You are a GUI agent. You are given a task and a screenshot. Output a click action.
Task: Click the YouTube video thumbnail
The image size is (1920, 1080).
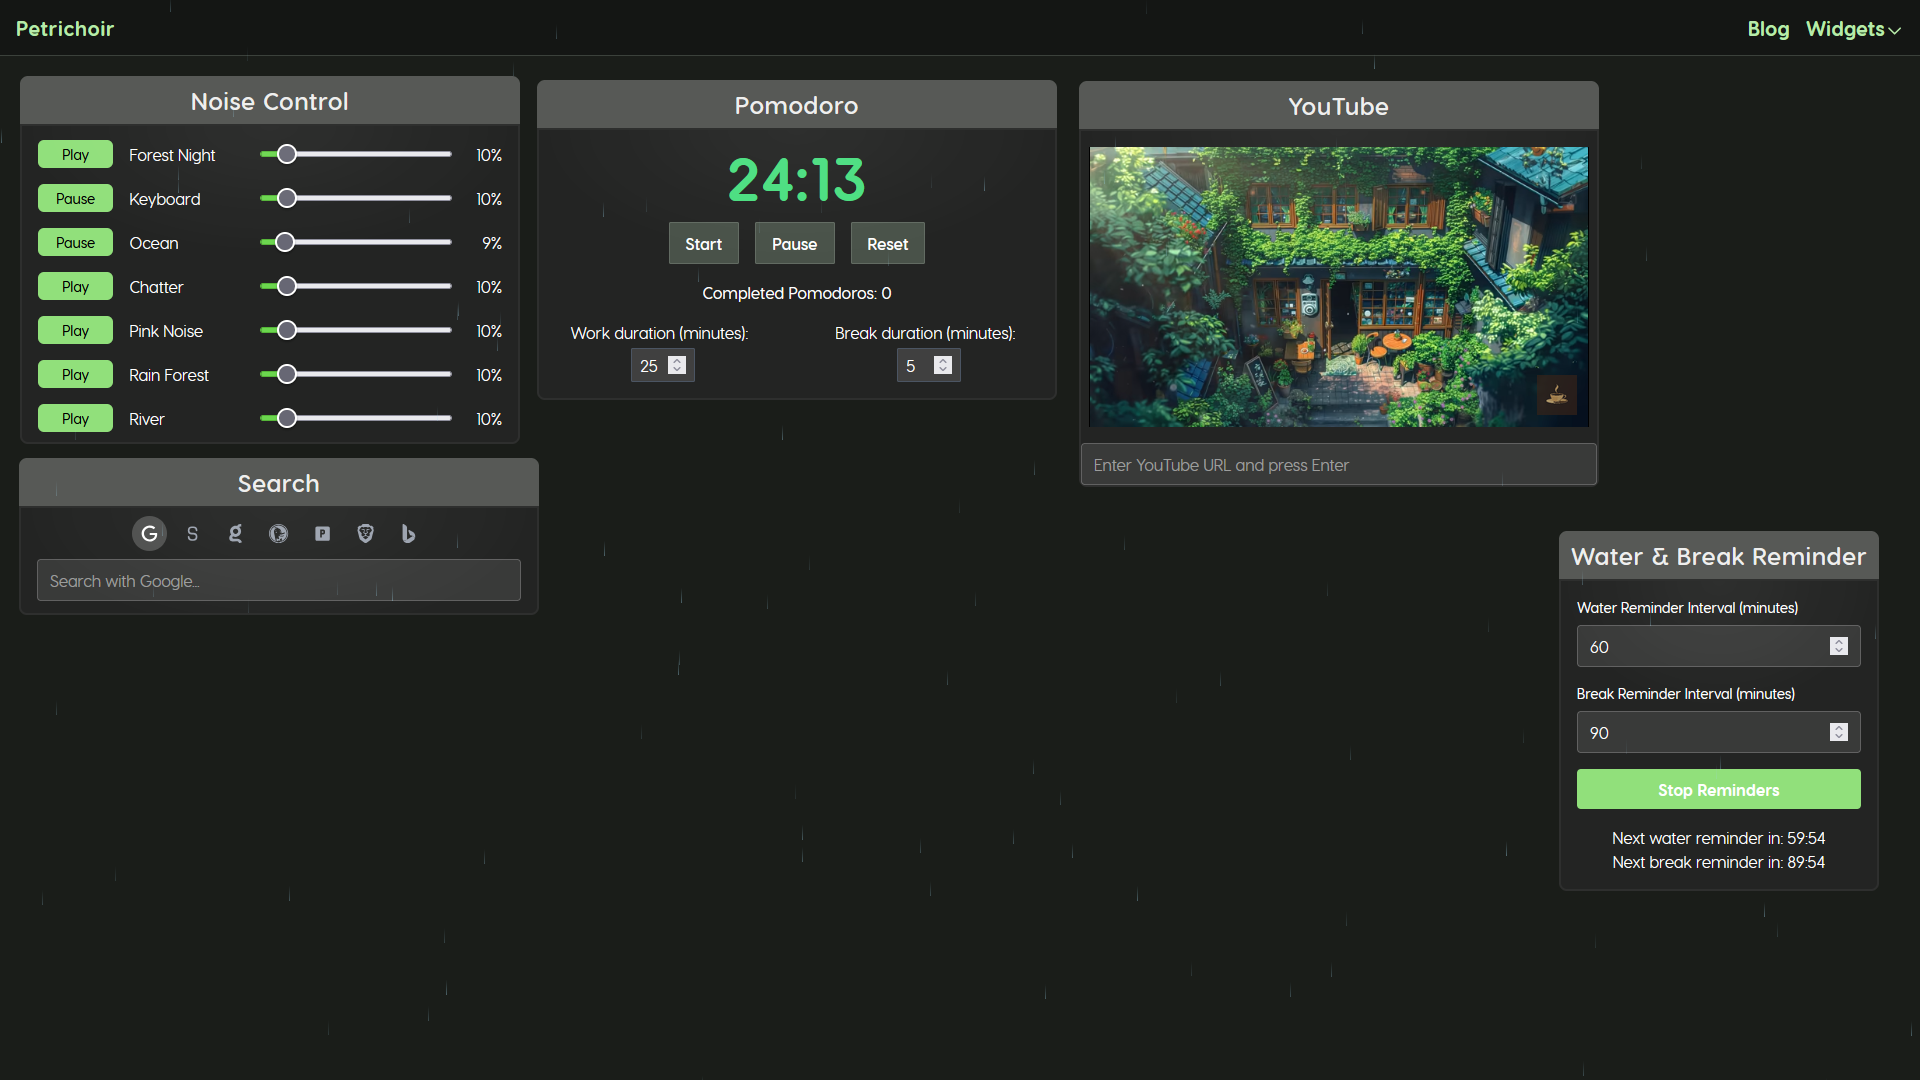1338,287
